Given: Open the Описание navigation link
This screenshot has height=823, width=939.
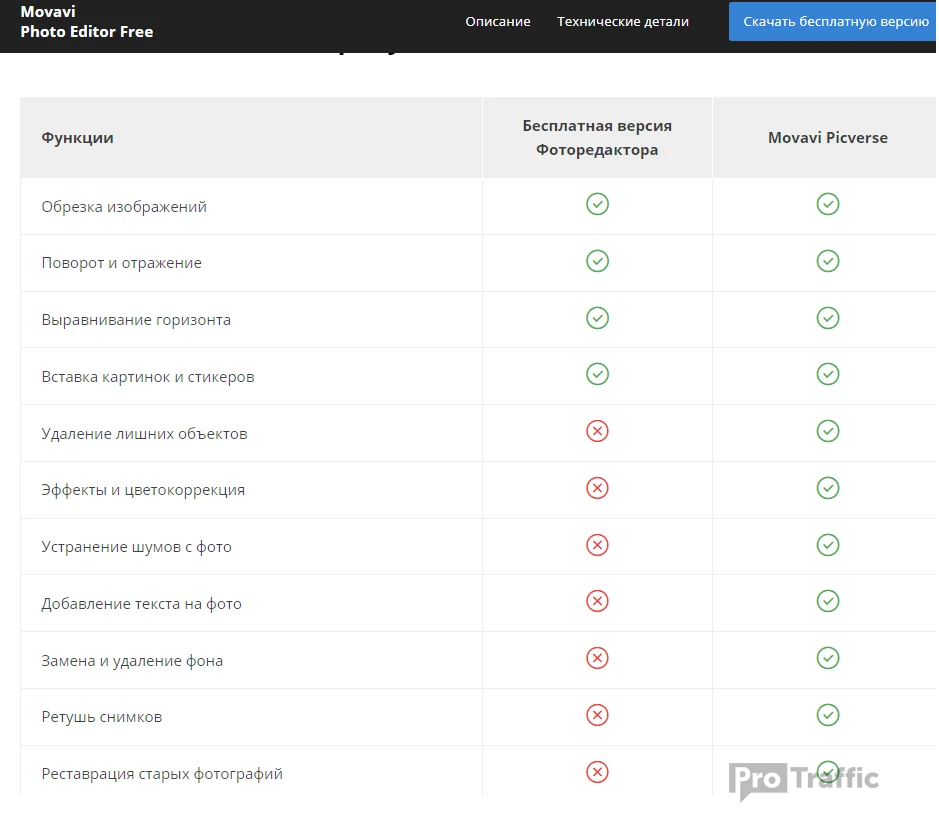Looking at the screenshot, I should pyautogui.click(x=498, y=22).
